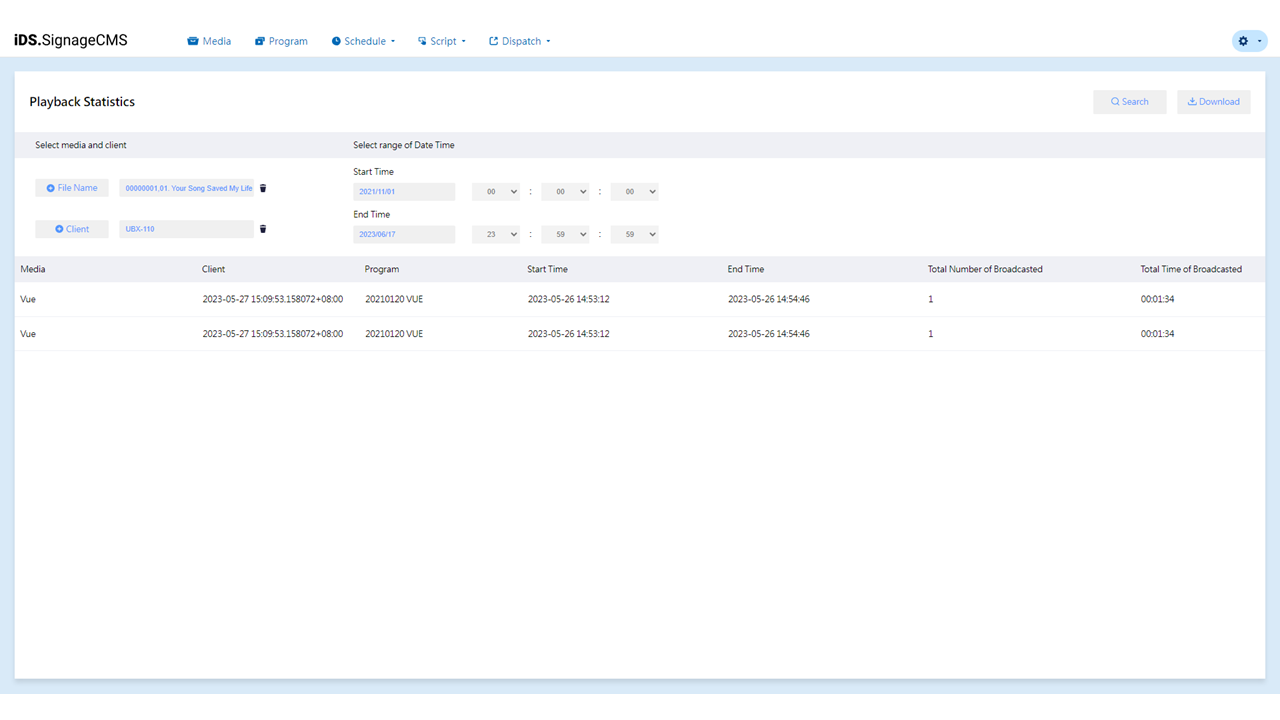The image size is (1280, 720).
Task: Go to the Program page
Action: click(281, 41)
